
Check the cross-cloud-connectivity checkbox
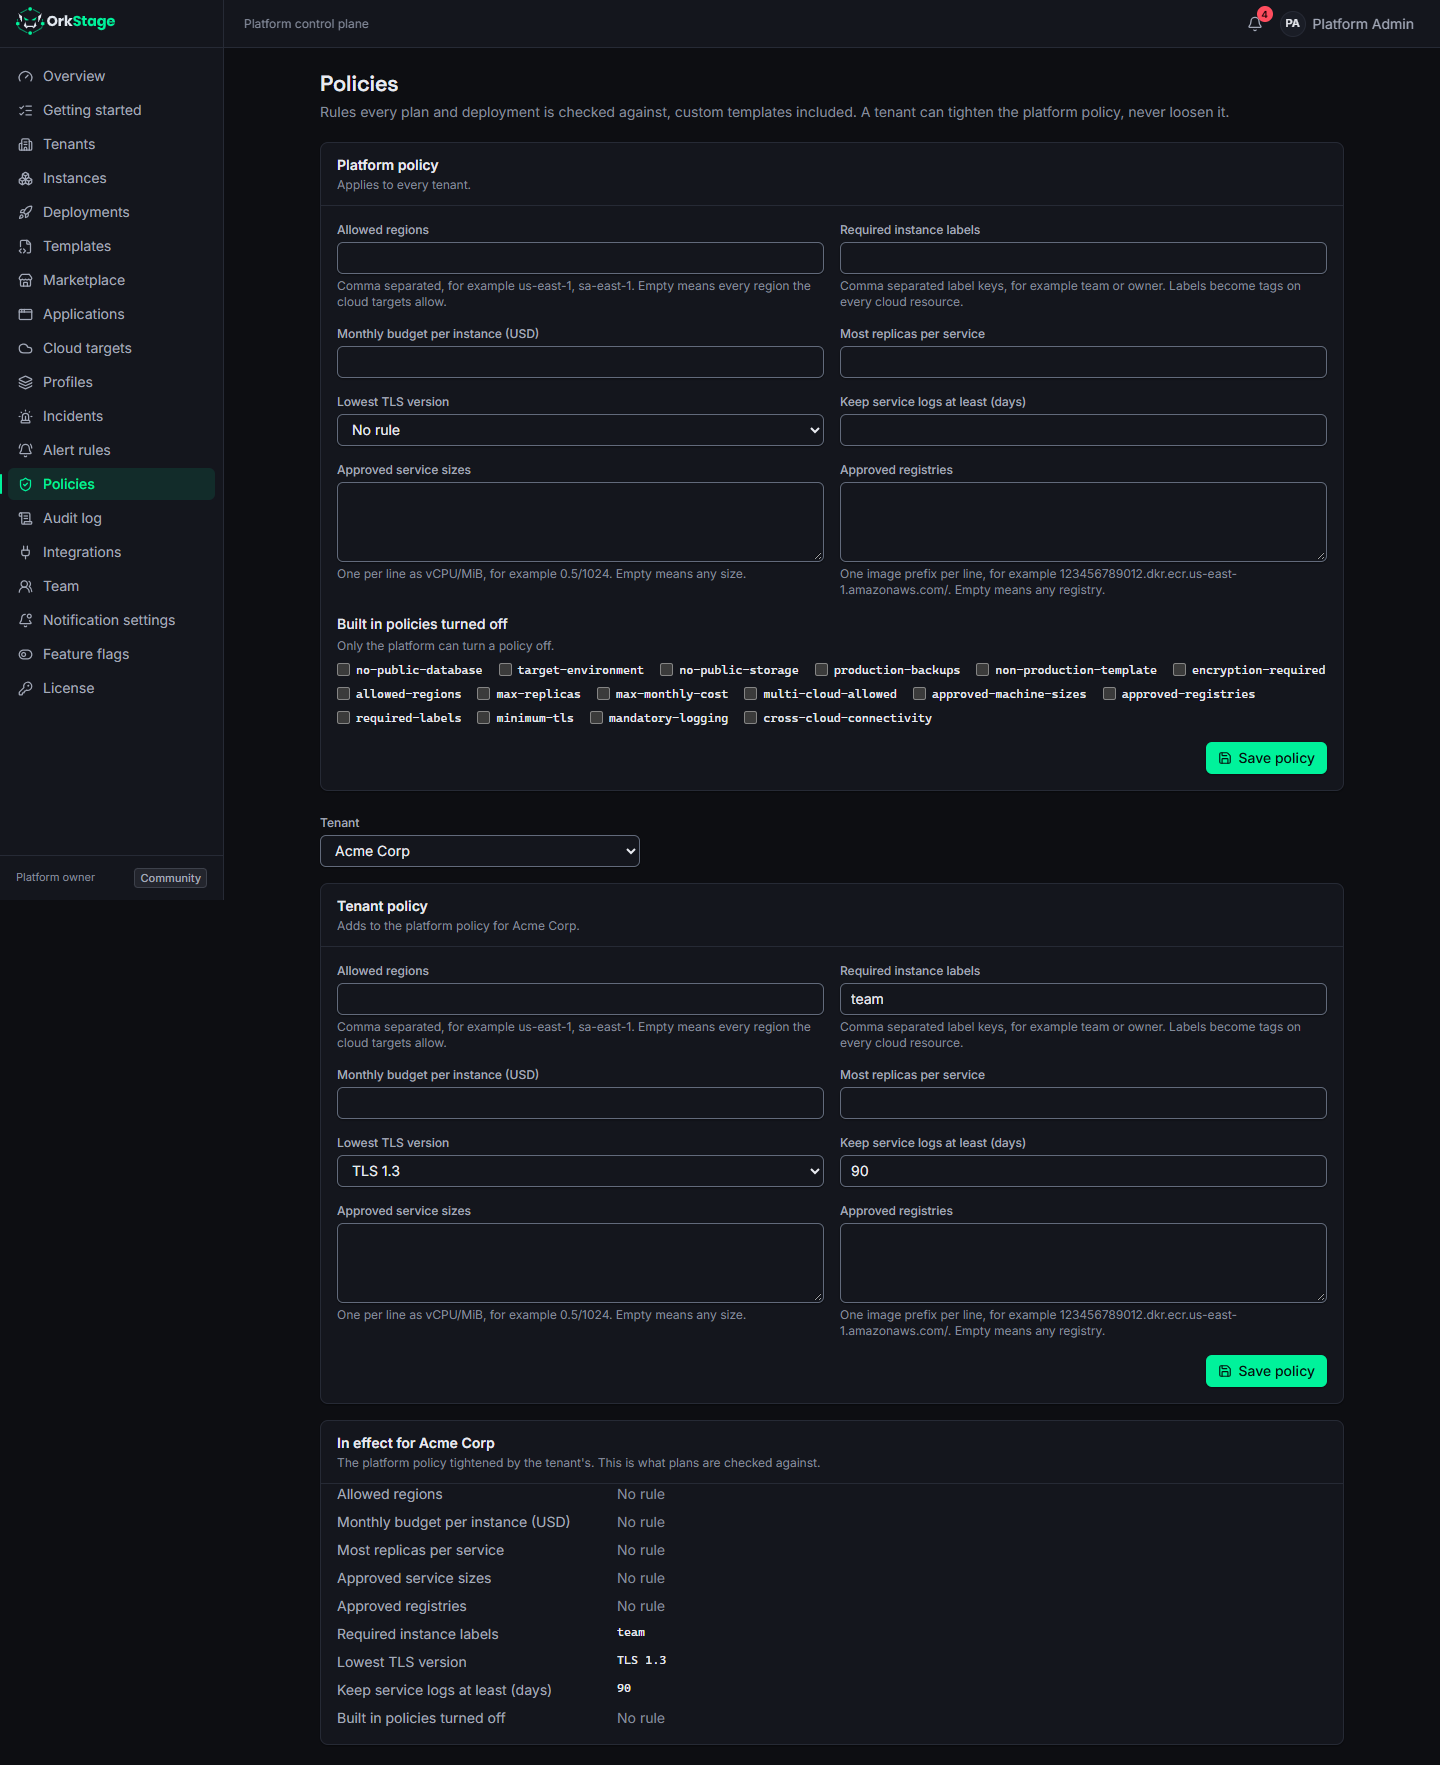(751, 718)
